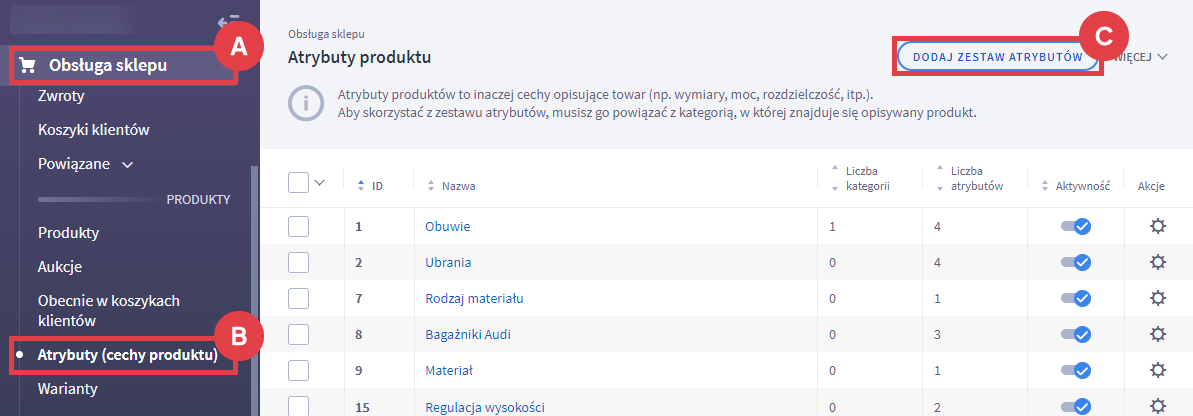1193x416 pixels.
Task: Open Warianty menu item
Action: coord(67,387)
